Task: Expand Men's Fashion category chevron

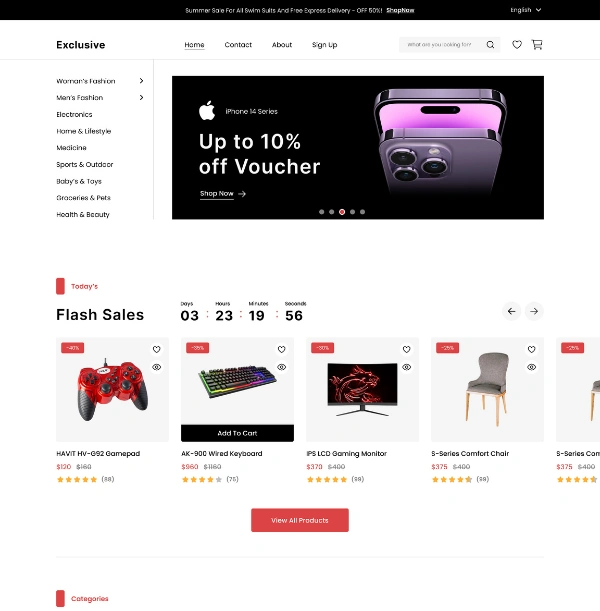Action: (141, 97)
